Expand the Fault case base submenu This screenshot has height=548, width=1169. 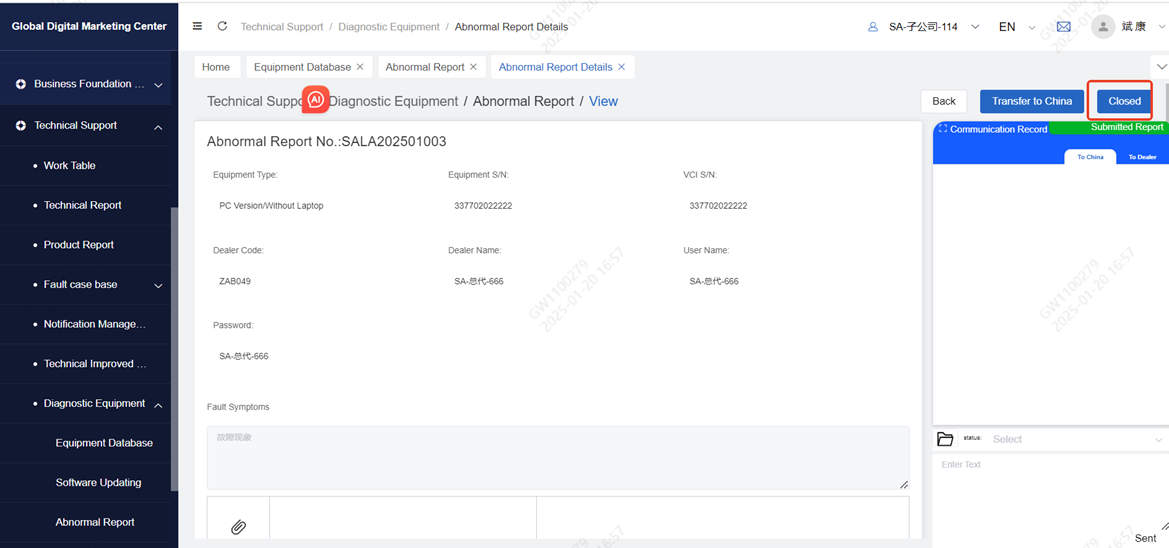click(x=158, y=285)
